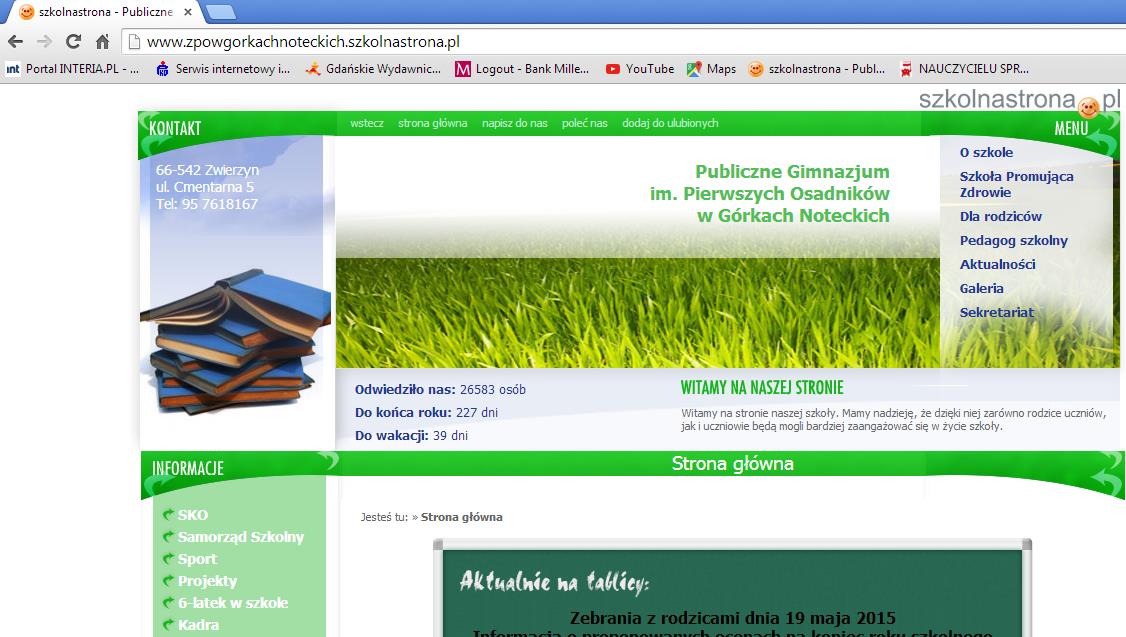The width and height of the screenshot is (1126, 637).
Task: Click the INFORMACJE panel header
Action: tap(188, 468)
